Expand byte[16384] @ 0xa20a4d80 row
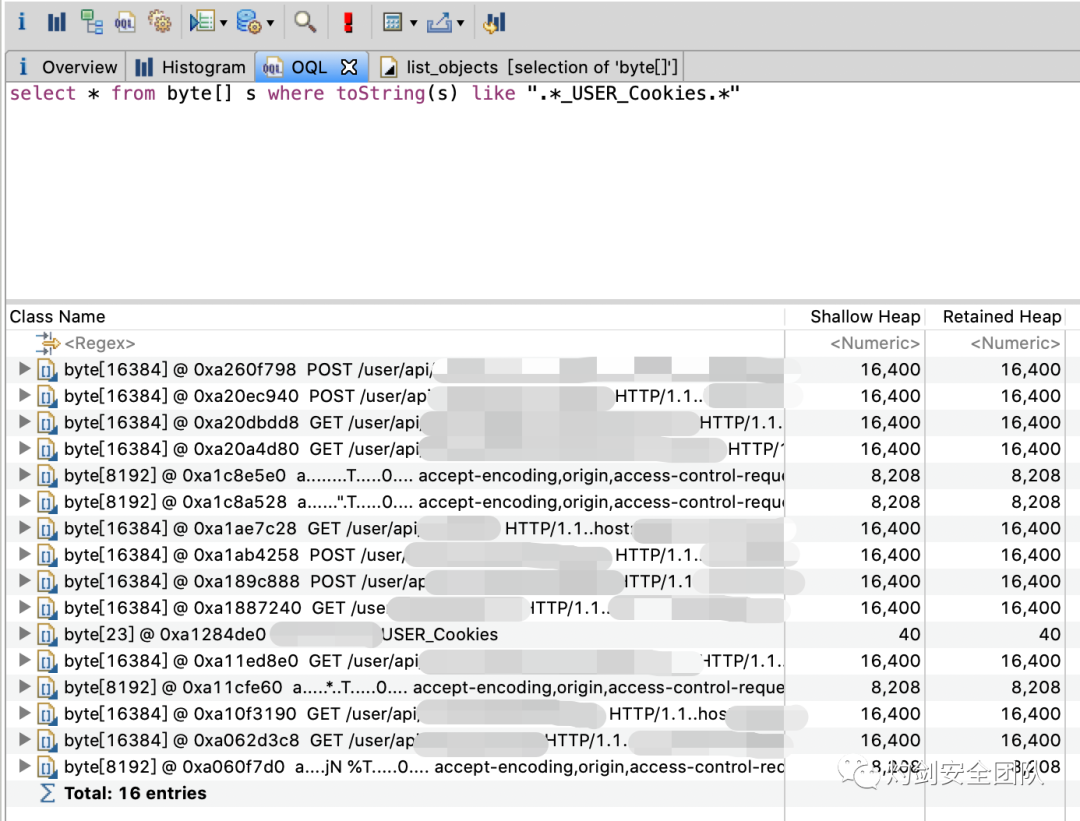This screenshot has width=1080, height=821. [24, 448]
